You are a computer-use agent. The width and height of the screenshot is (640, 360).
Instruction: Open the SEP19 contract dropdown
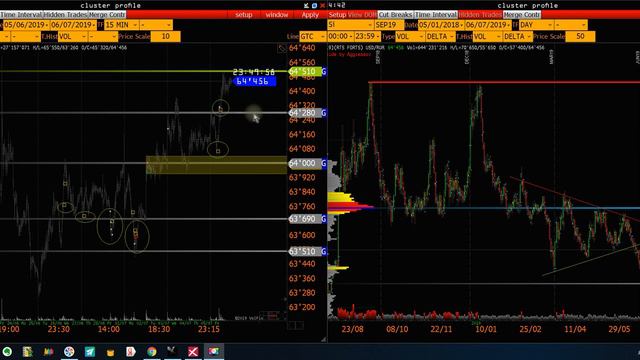coord(389,25)
